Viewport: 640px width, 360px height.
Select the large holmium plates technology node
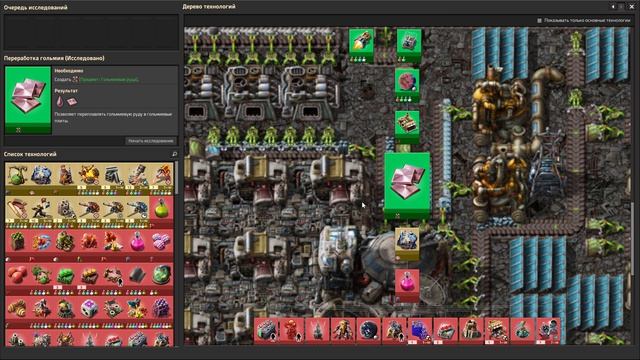pos(407,186)
